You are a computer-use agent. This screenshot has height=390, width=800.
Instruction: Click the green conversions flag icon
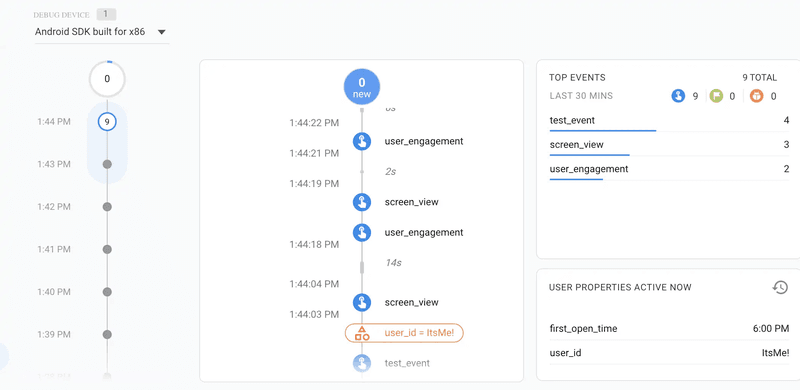(717, 95)
